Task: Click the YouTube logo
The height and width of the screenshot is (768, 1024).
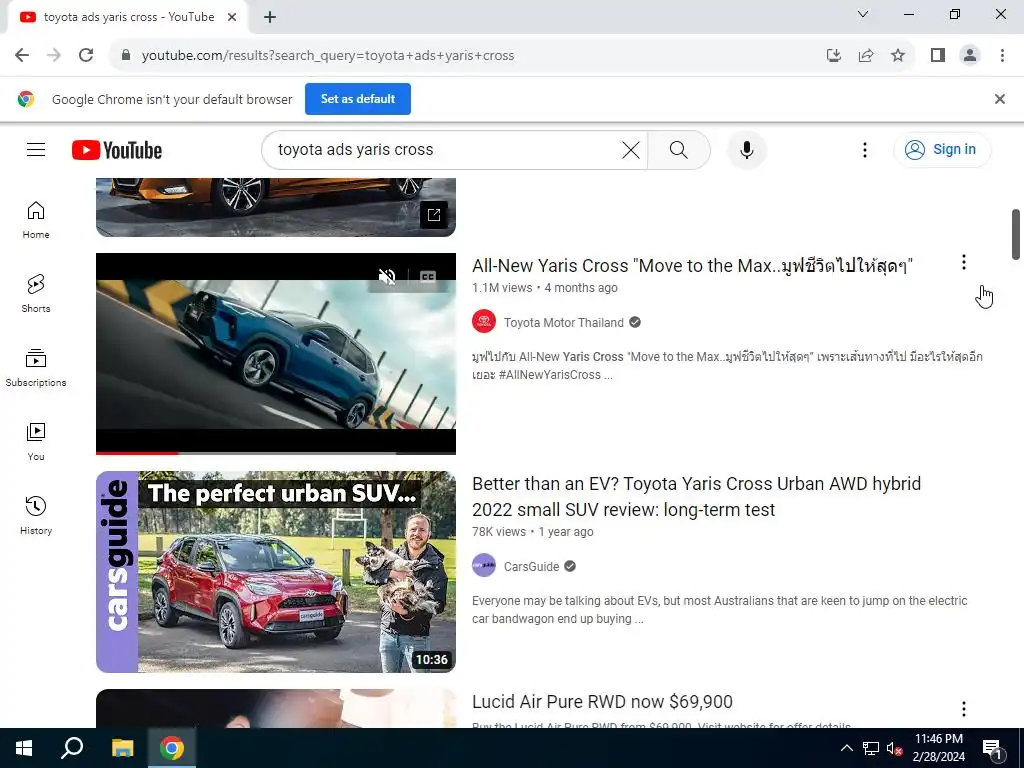Action: coord(117,150)
